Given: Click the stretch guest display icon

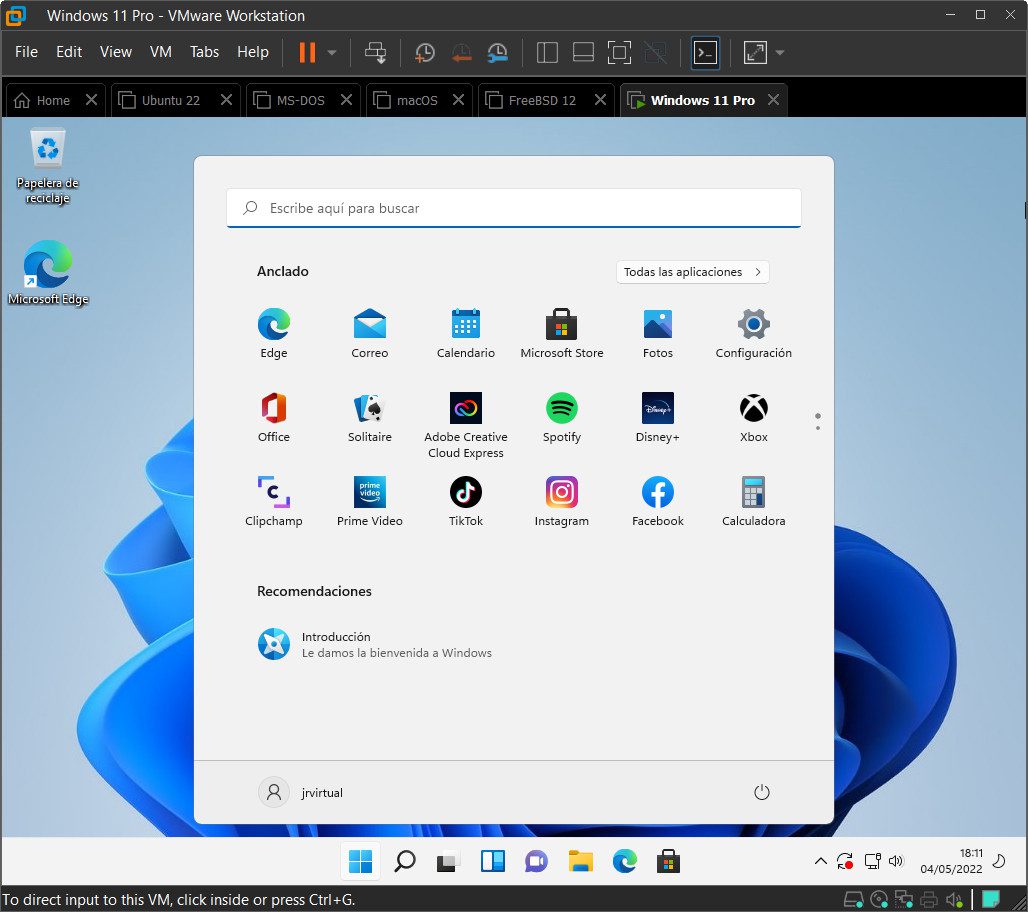Looking at the screenshot, I should click(755, 52).
